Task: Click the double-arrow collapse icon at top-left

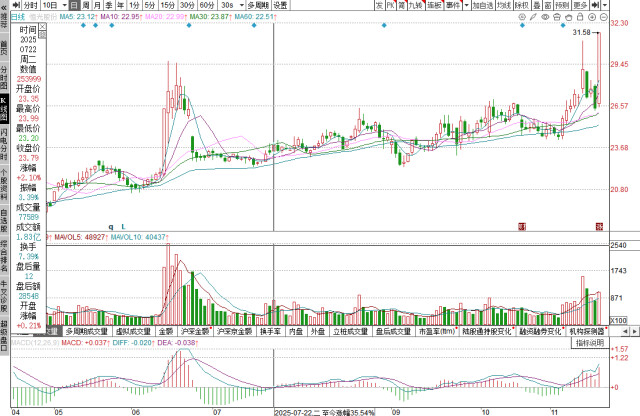Action: pos(4,5)
